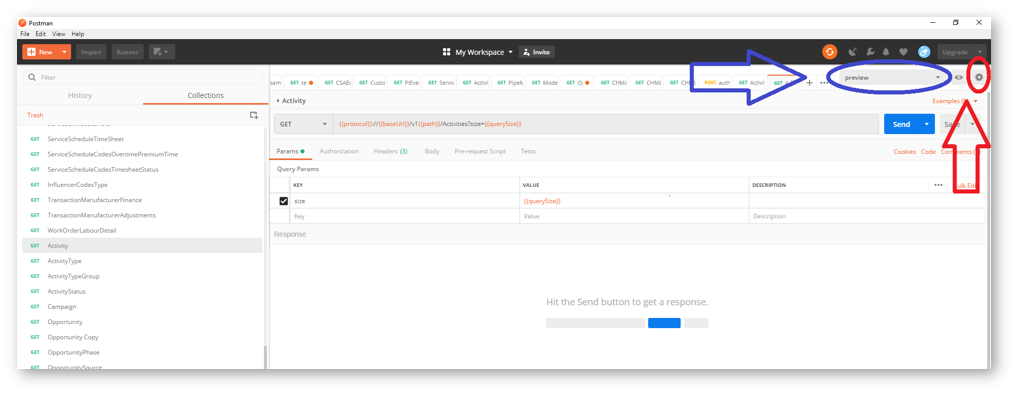Open the Upgrade dropdown arrow

[x=979, y=52]
